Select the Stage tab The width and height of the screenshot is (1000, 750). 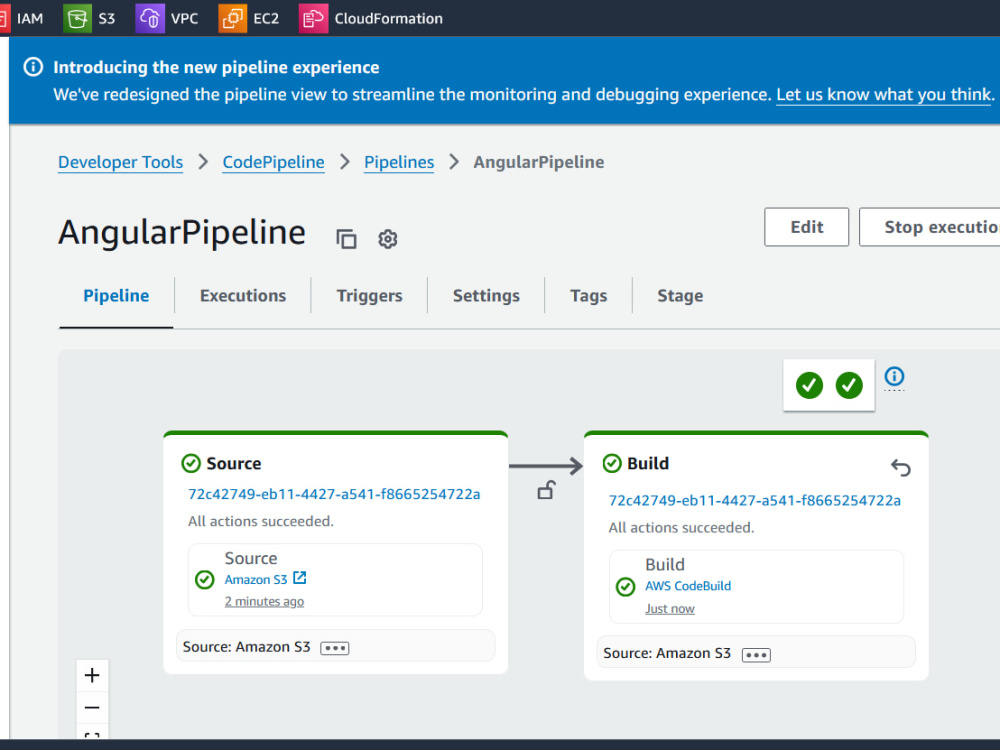click(680, 296)
